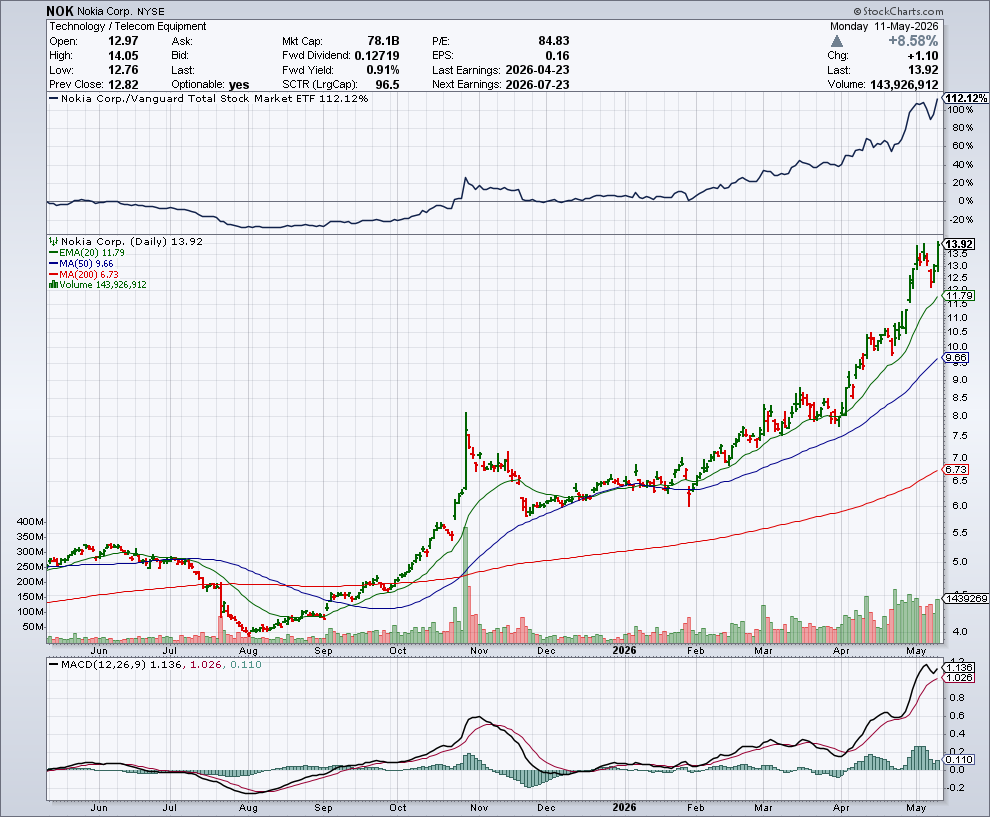Click header Volume value 143,926,912

click(x=904, y=85)
